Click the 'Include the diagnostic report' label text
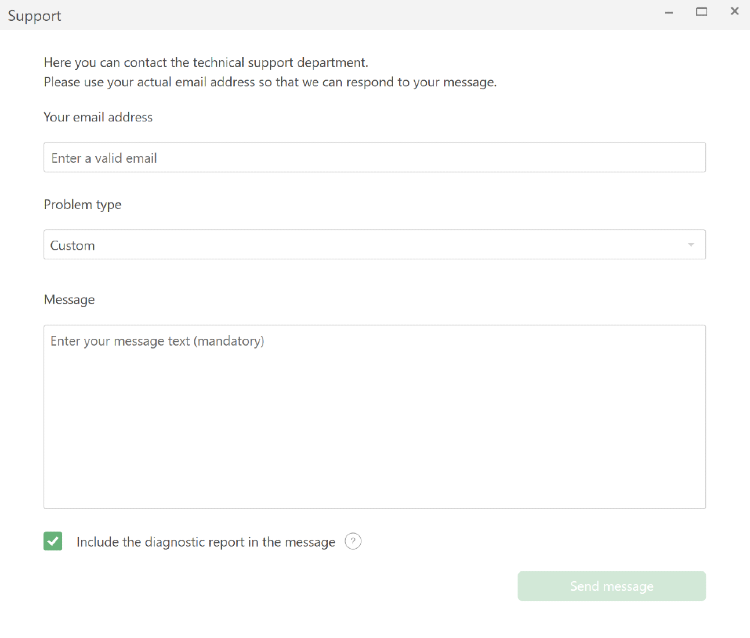 click(206, 542)
